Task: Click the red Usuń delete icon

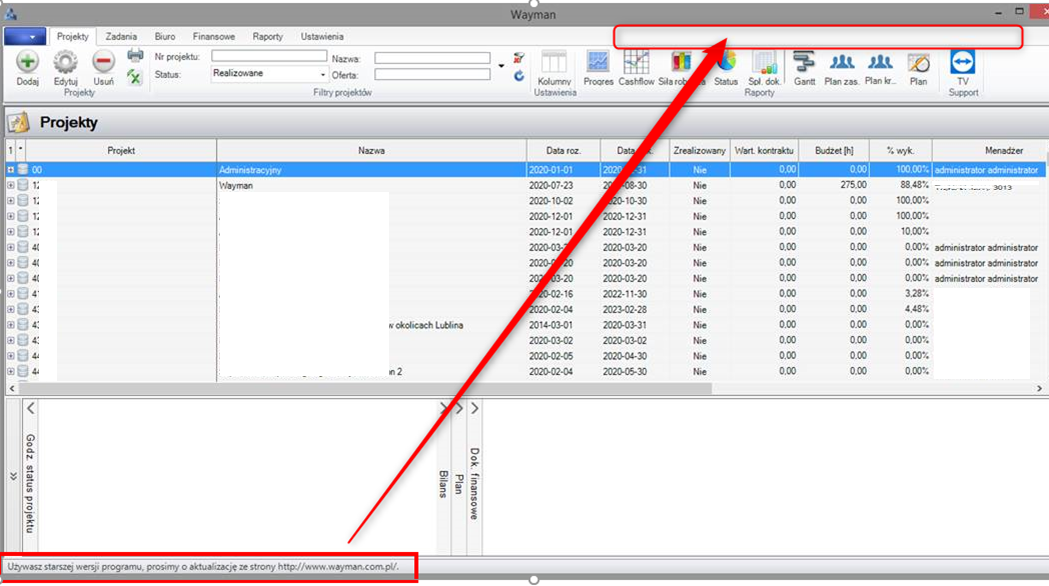Action: [x=103, y=62]
